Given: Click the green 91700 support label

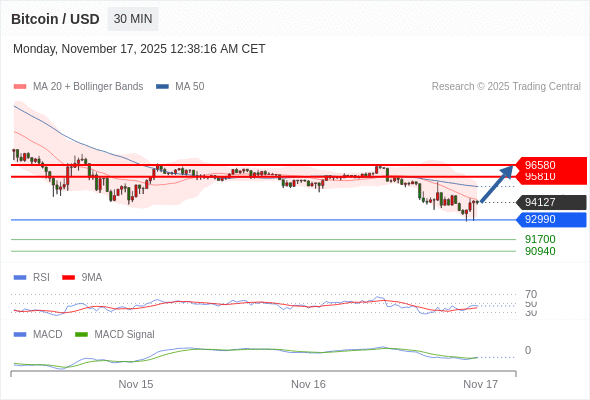Looking at the screenshot, I should 540,239.
